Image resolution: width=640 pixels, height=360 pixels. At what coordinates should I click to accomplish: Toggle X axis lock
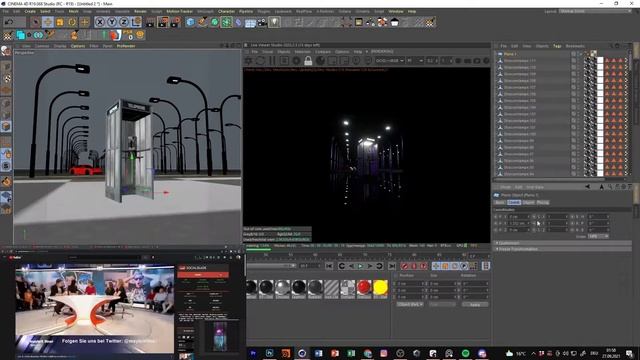point(100,22)
